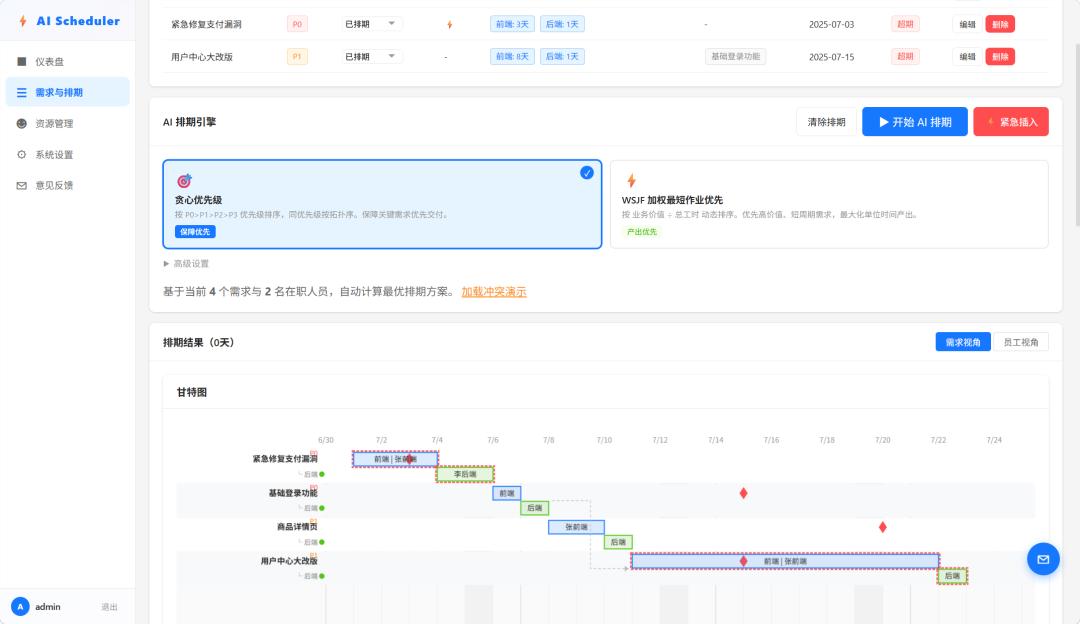
Task: Click 超期 tag in 紧急修复支付漏洞 row
Action: click(x=905, y=24)
